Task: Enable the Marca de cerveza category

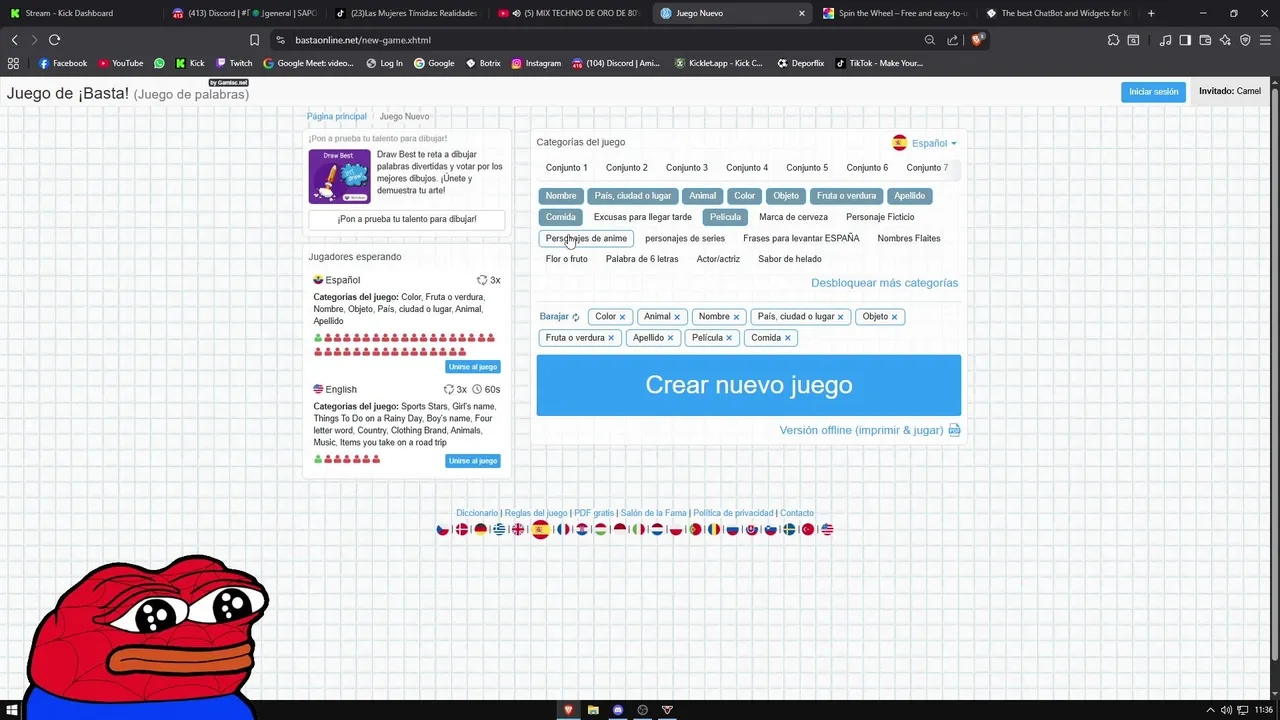Action: point(793,217)
